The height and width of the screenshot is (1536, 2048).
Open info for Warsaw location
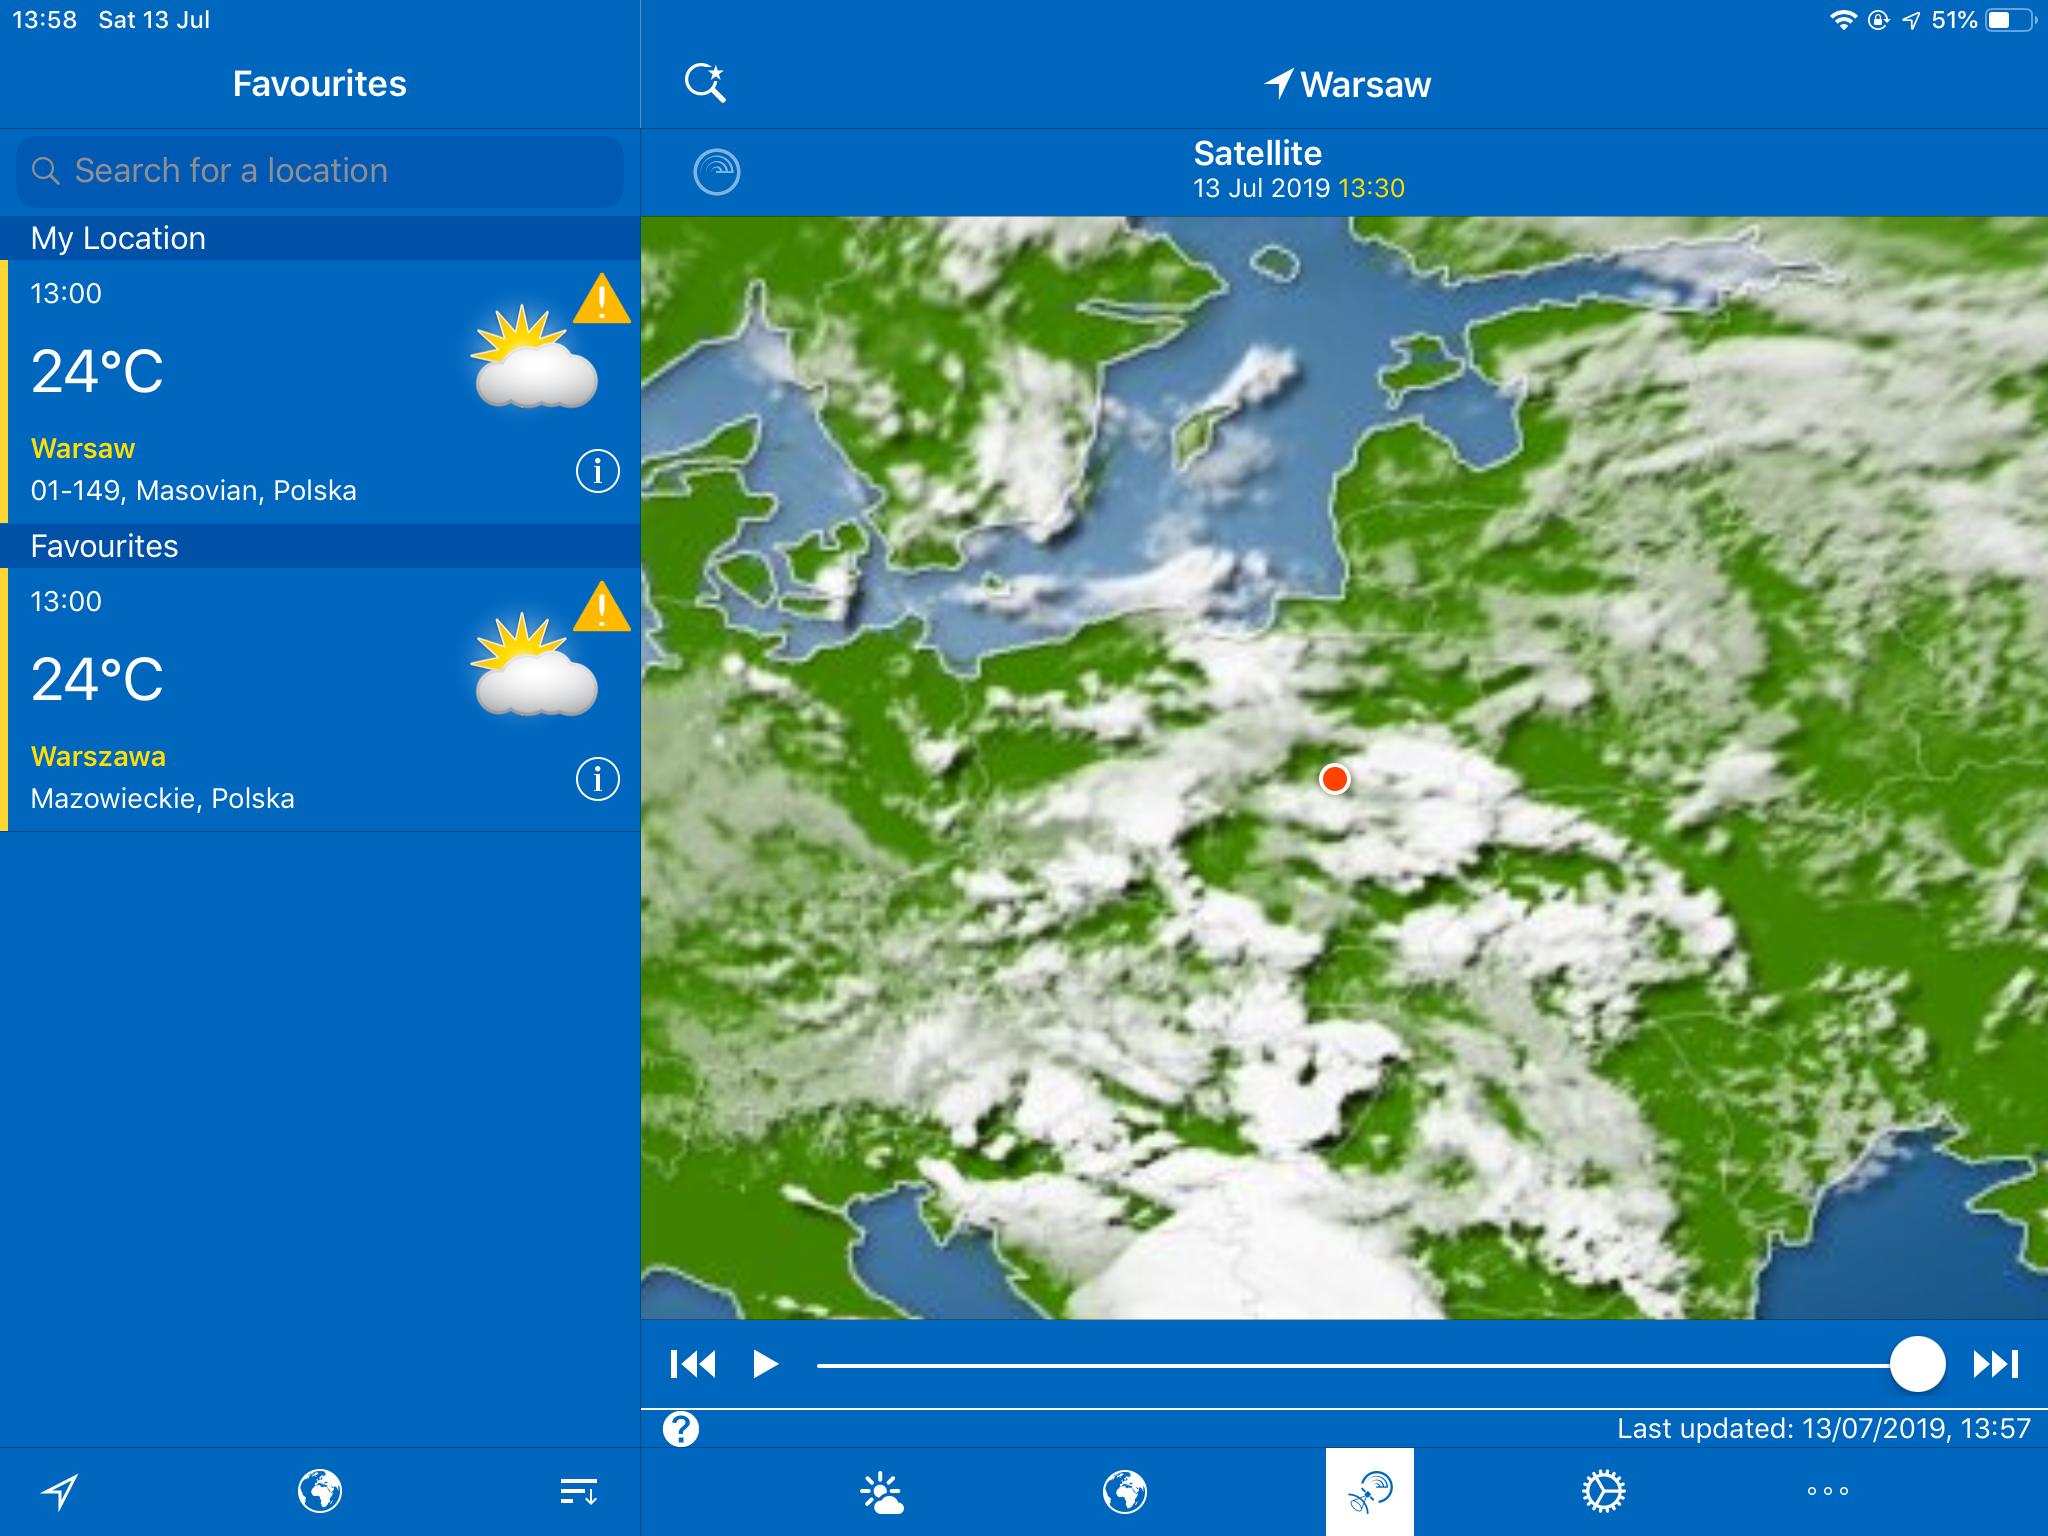pos(598,471)
